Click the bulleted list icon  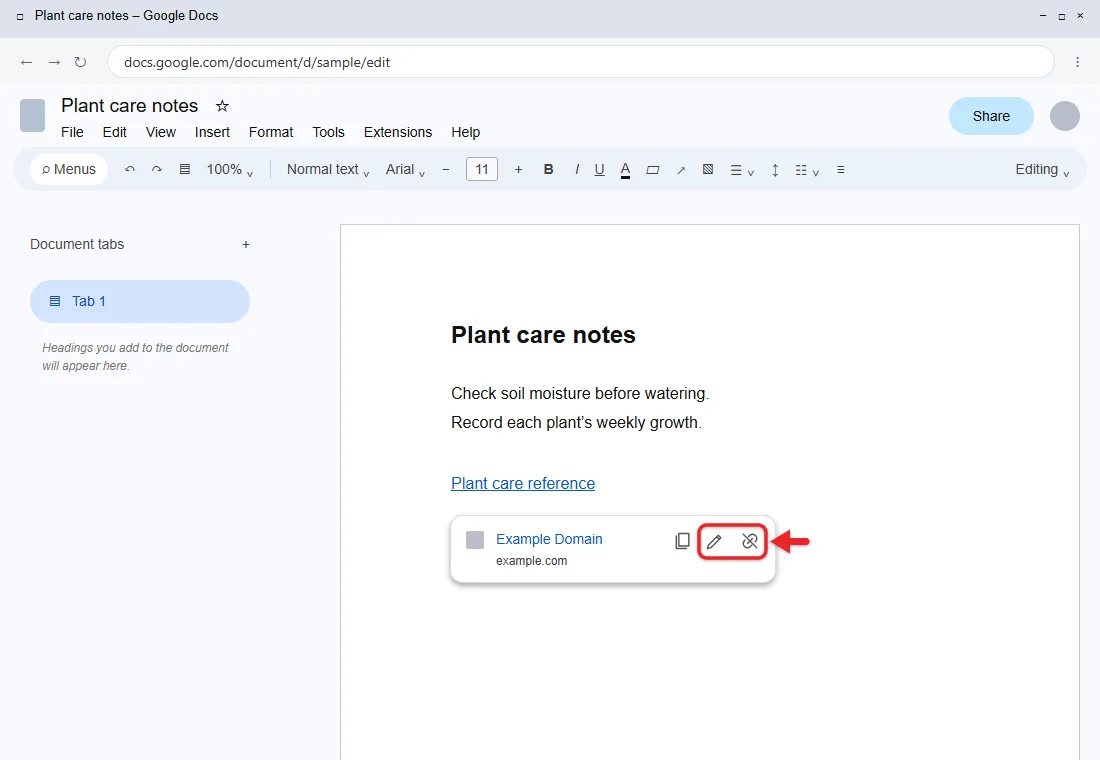click(x=840, y=170)
